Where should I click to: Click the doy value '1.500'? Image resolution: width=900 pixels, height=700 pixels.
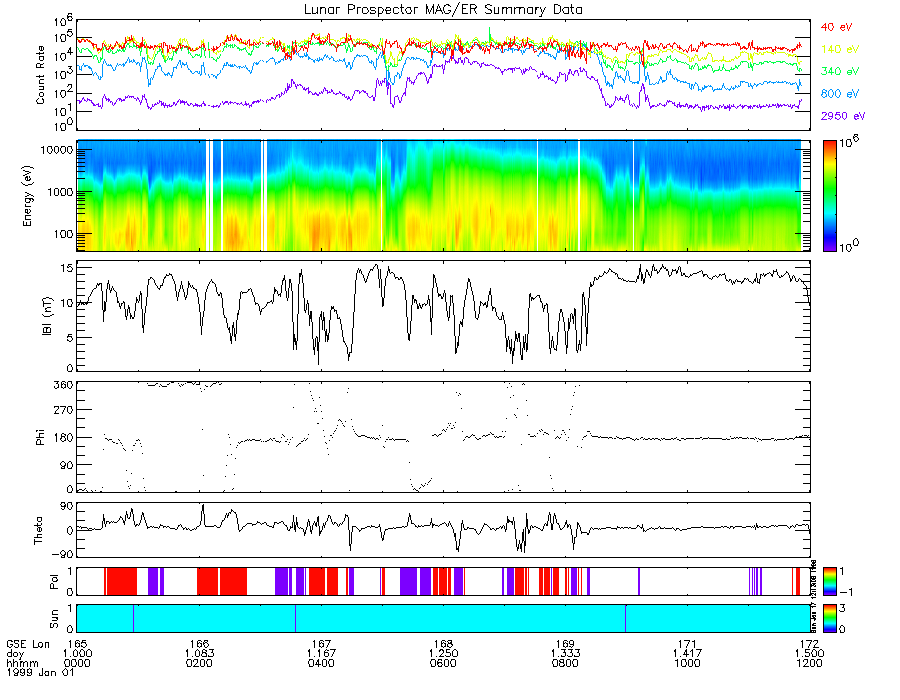pyautogui.click(x=809, y=654)
